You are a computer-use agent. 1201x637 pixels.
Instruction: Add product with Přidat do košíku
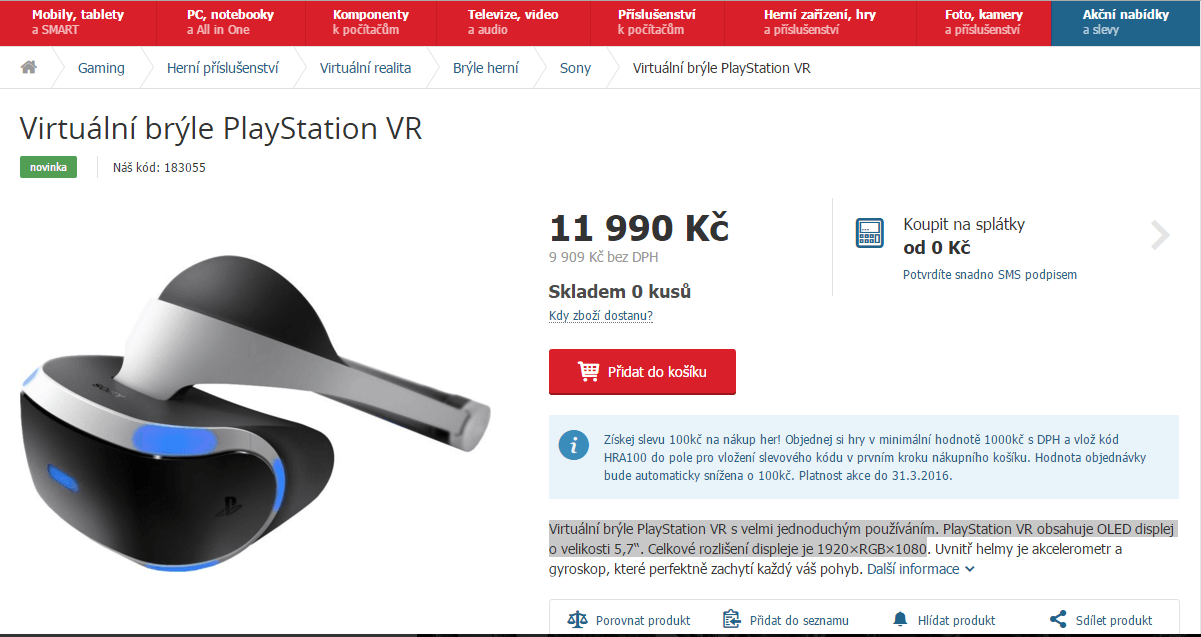pos(642,372)
